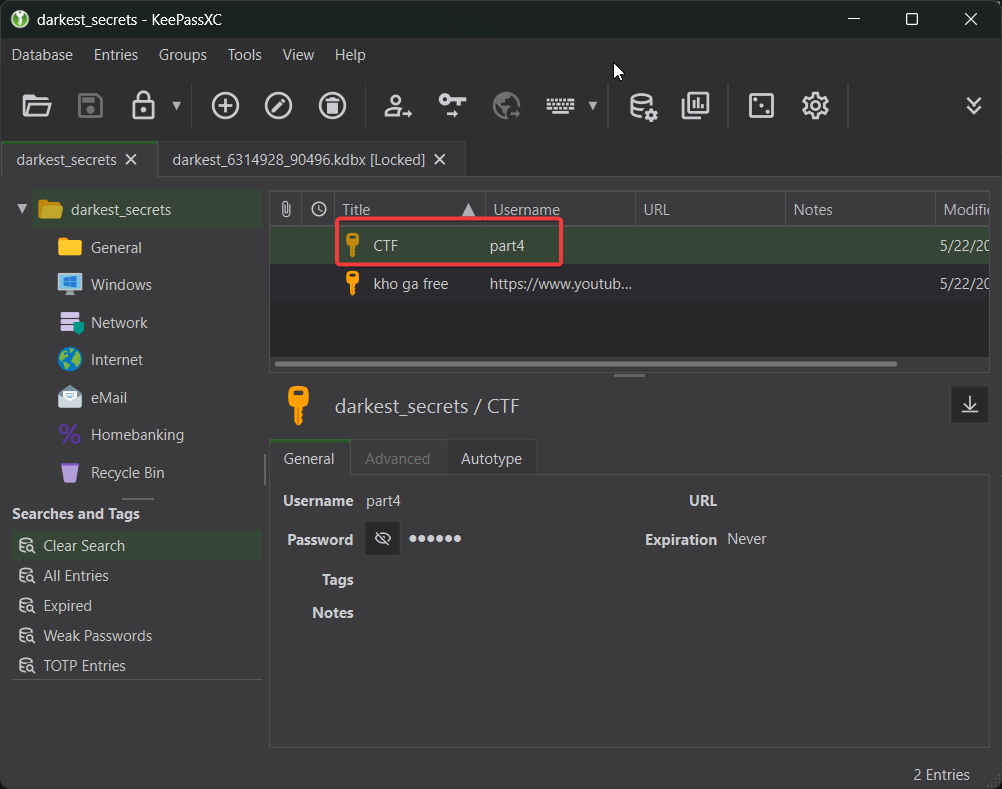Screen dimensions: 1002x789
Task: Click youtube URL username cell
Action: click(x=560, y=284)
